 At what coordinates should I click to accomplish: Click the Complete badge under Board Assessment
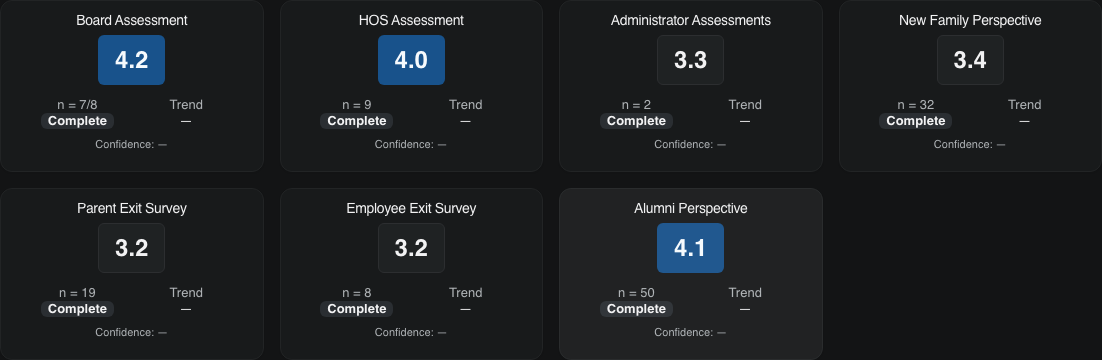click(x=77, y=121)
